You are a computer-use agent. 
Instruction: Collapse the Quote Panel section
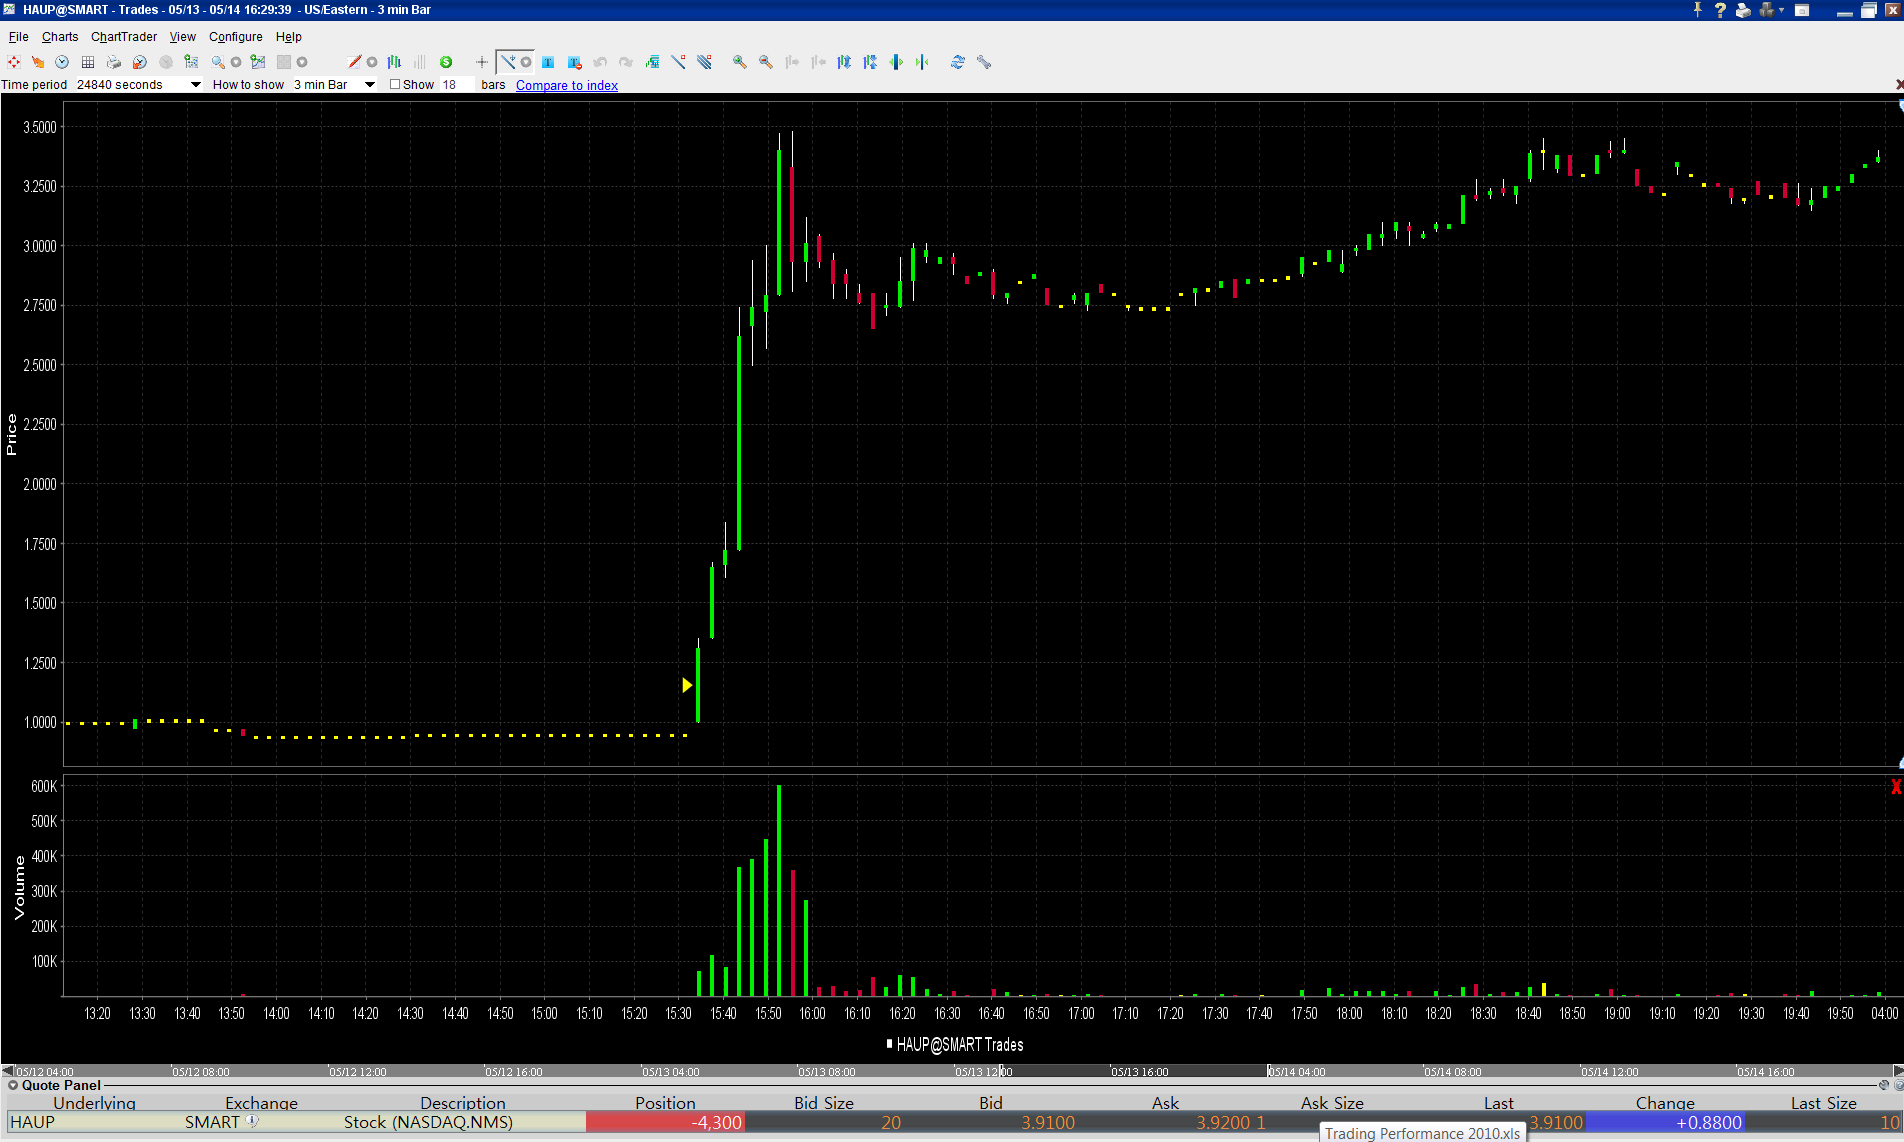(x=13, y=1085)
